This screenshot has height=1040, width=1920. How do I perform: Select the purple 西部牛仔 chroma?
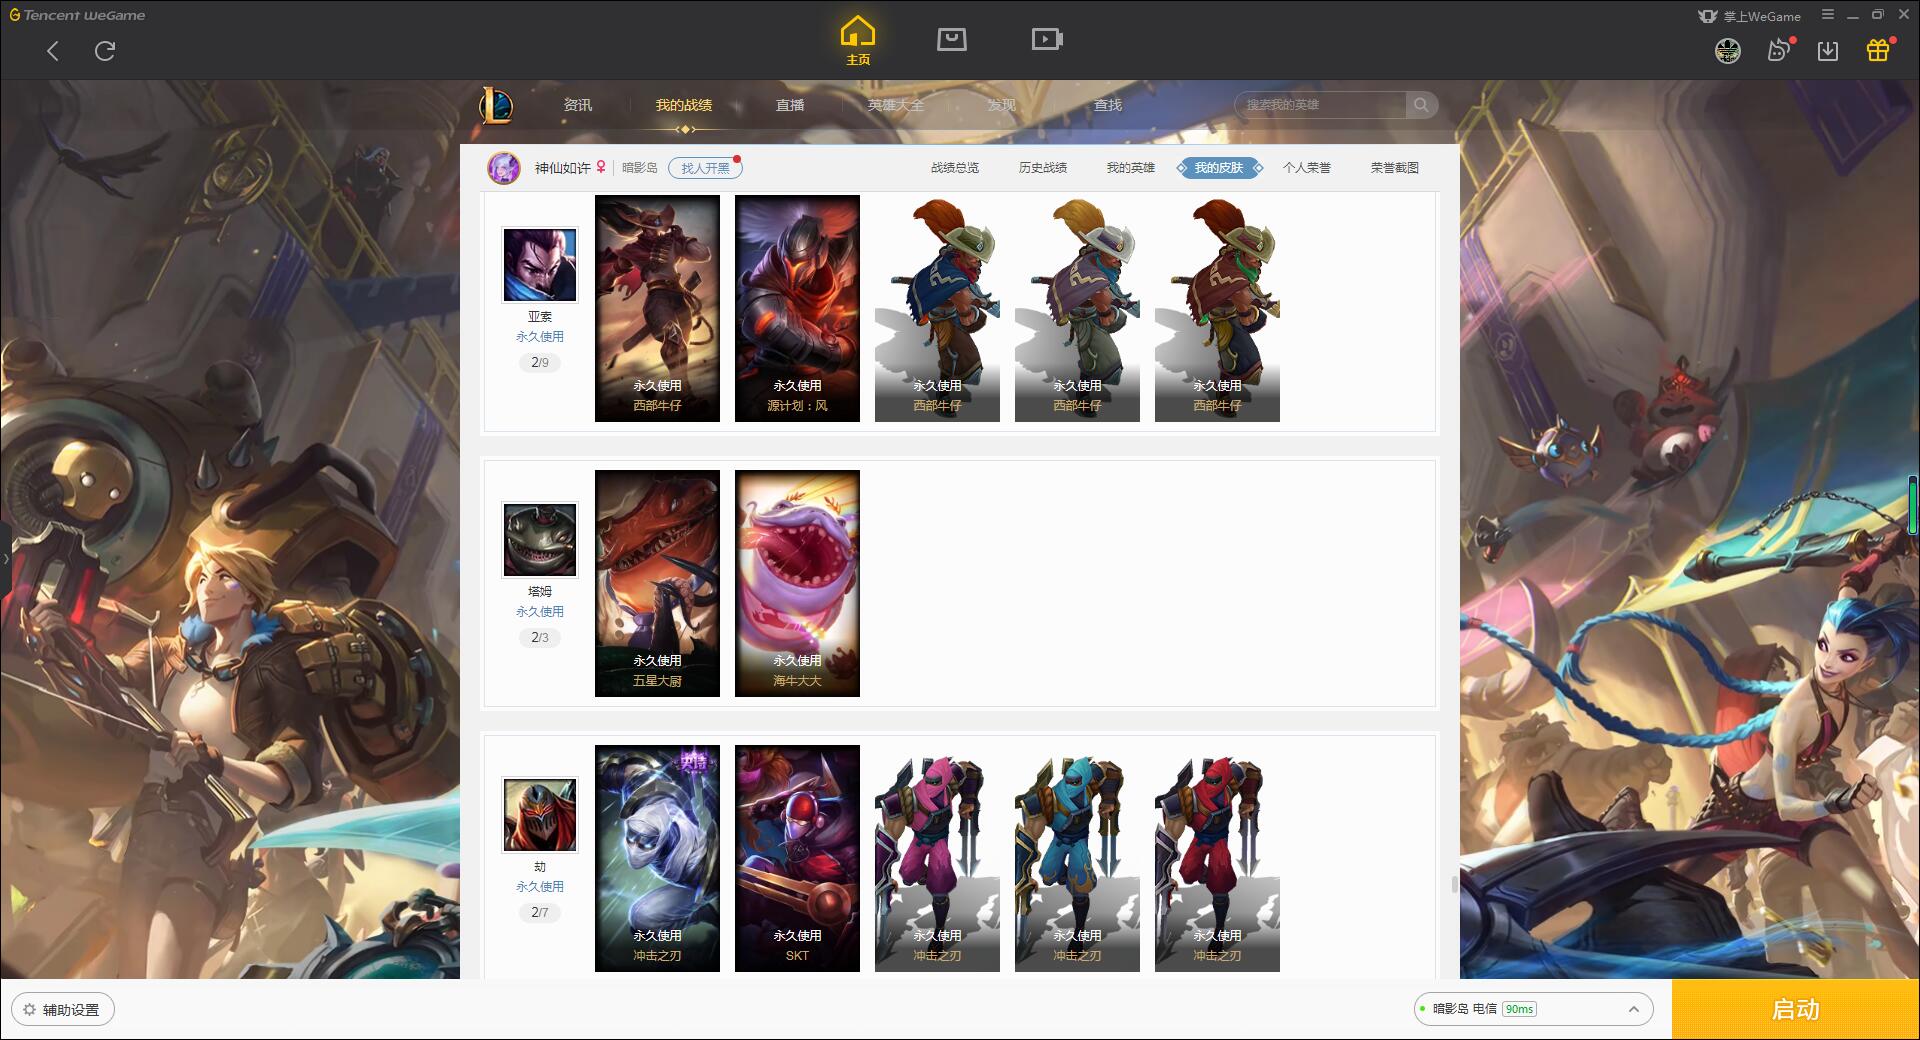[1077, 308]
